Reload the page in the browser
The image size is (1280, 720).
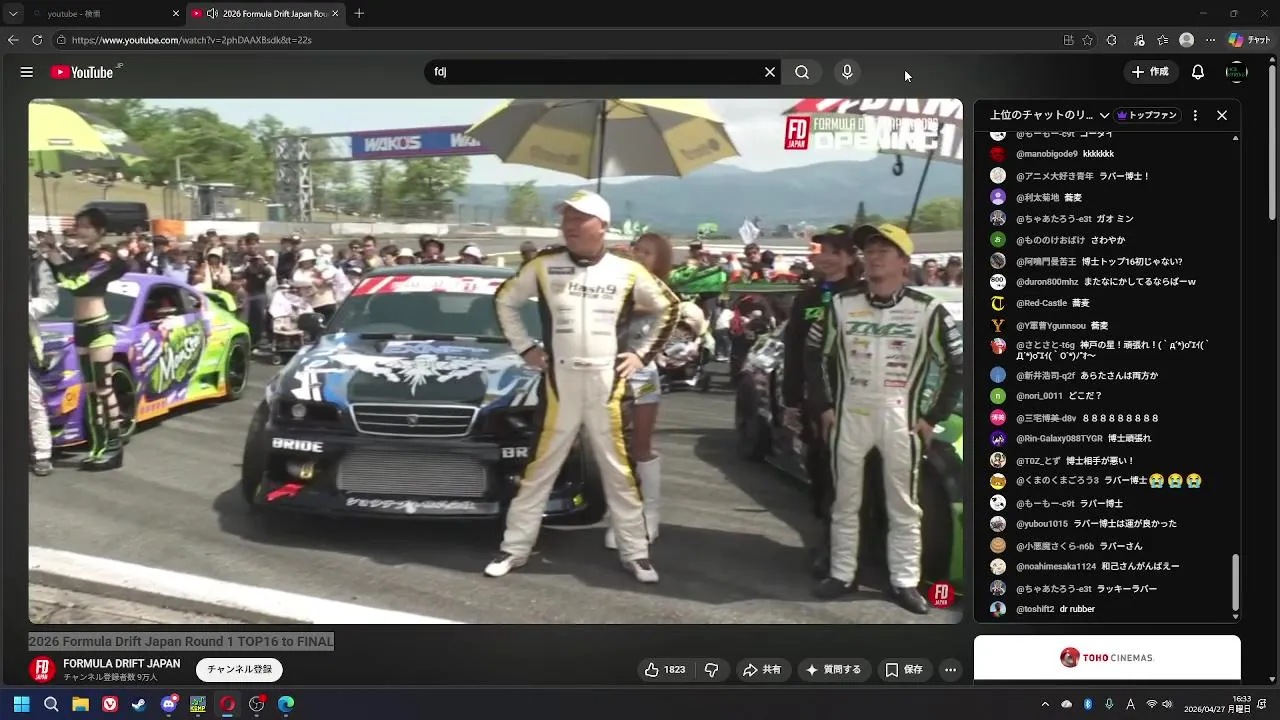pos(37,40)
